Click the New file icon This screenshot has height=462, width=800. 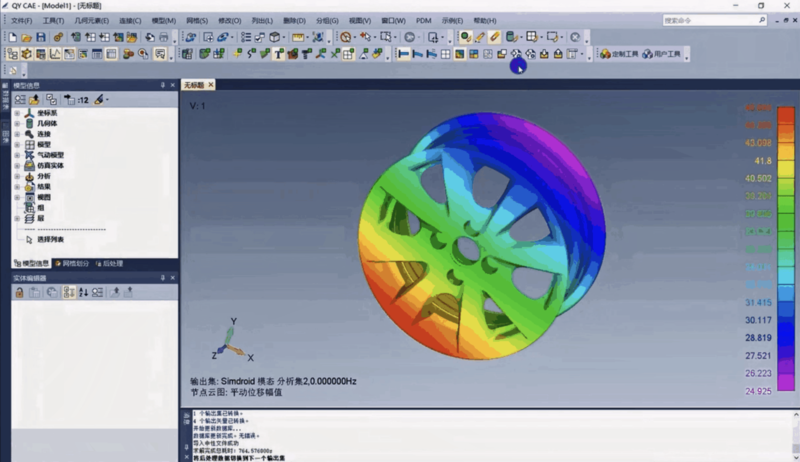(13, 37)
